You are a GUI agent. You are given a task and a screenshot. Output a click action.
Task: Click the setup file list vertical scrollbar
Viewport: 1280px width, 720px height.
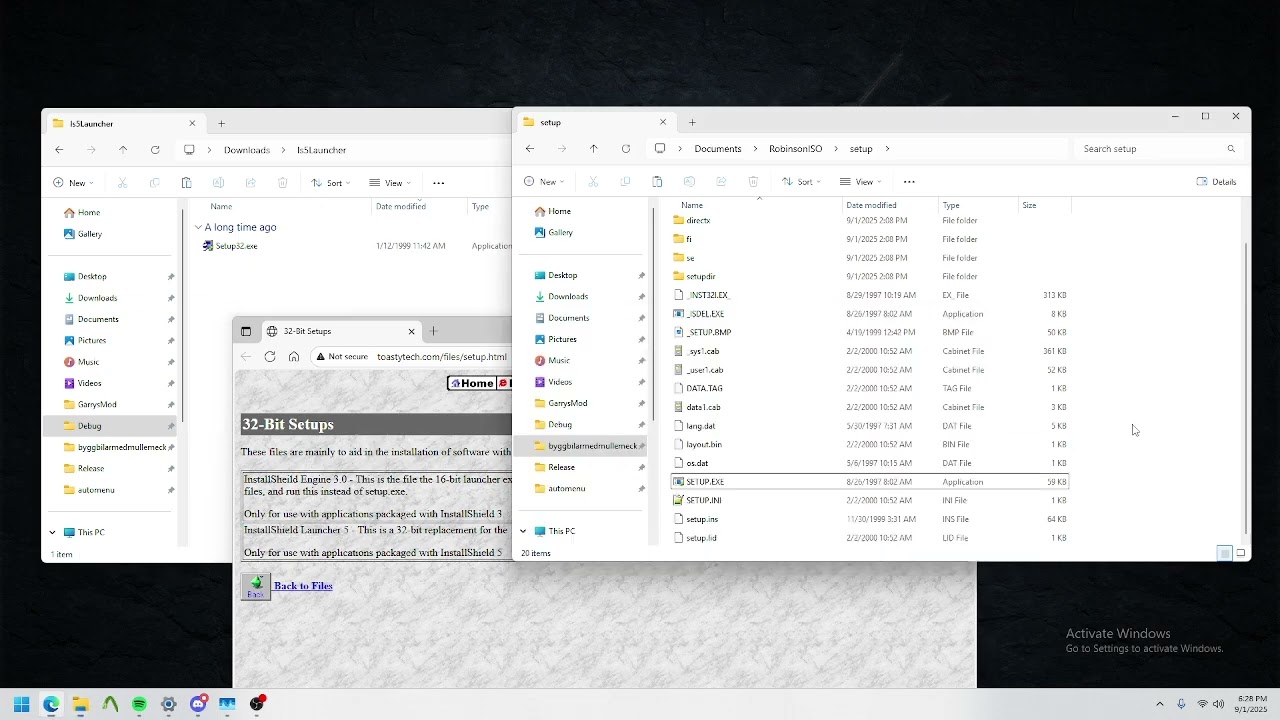tap(1246, 388)
